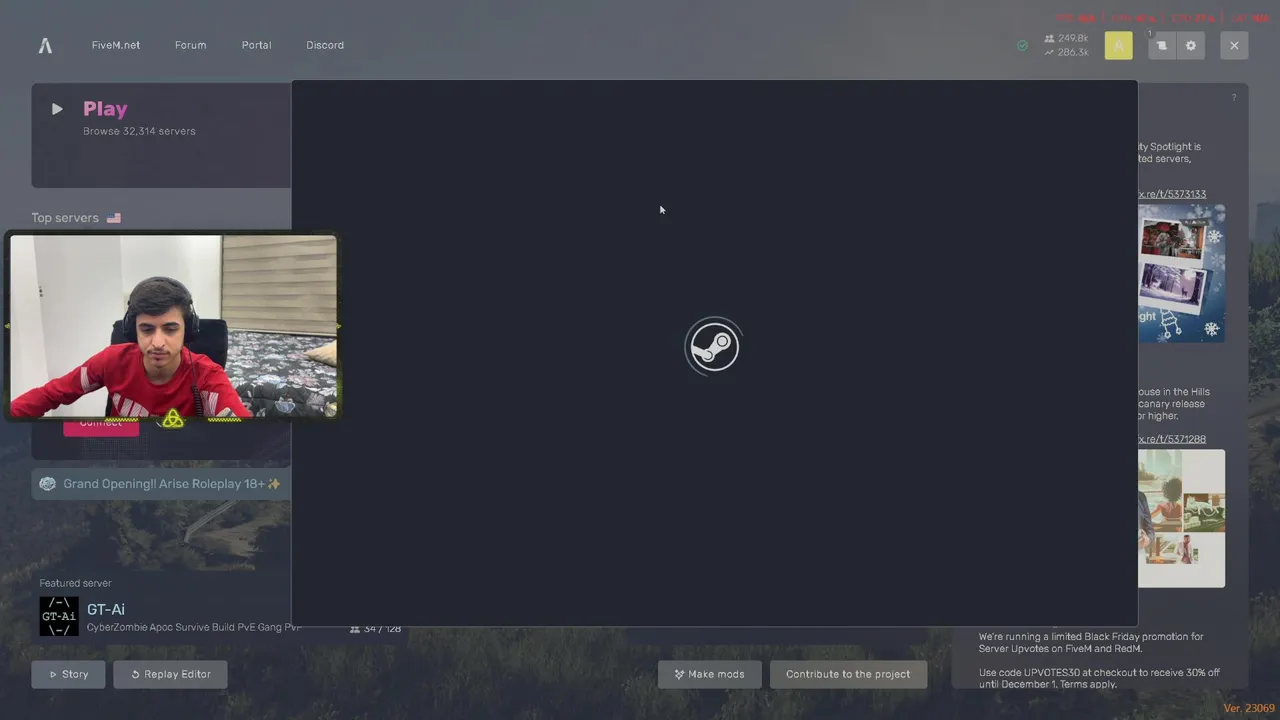Click the US flag beside Top servers

(x=114, y=218)
